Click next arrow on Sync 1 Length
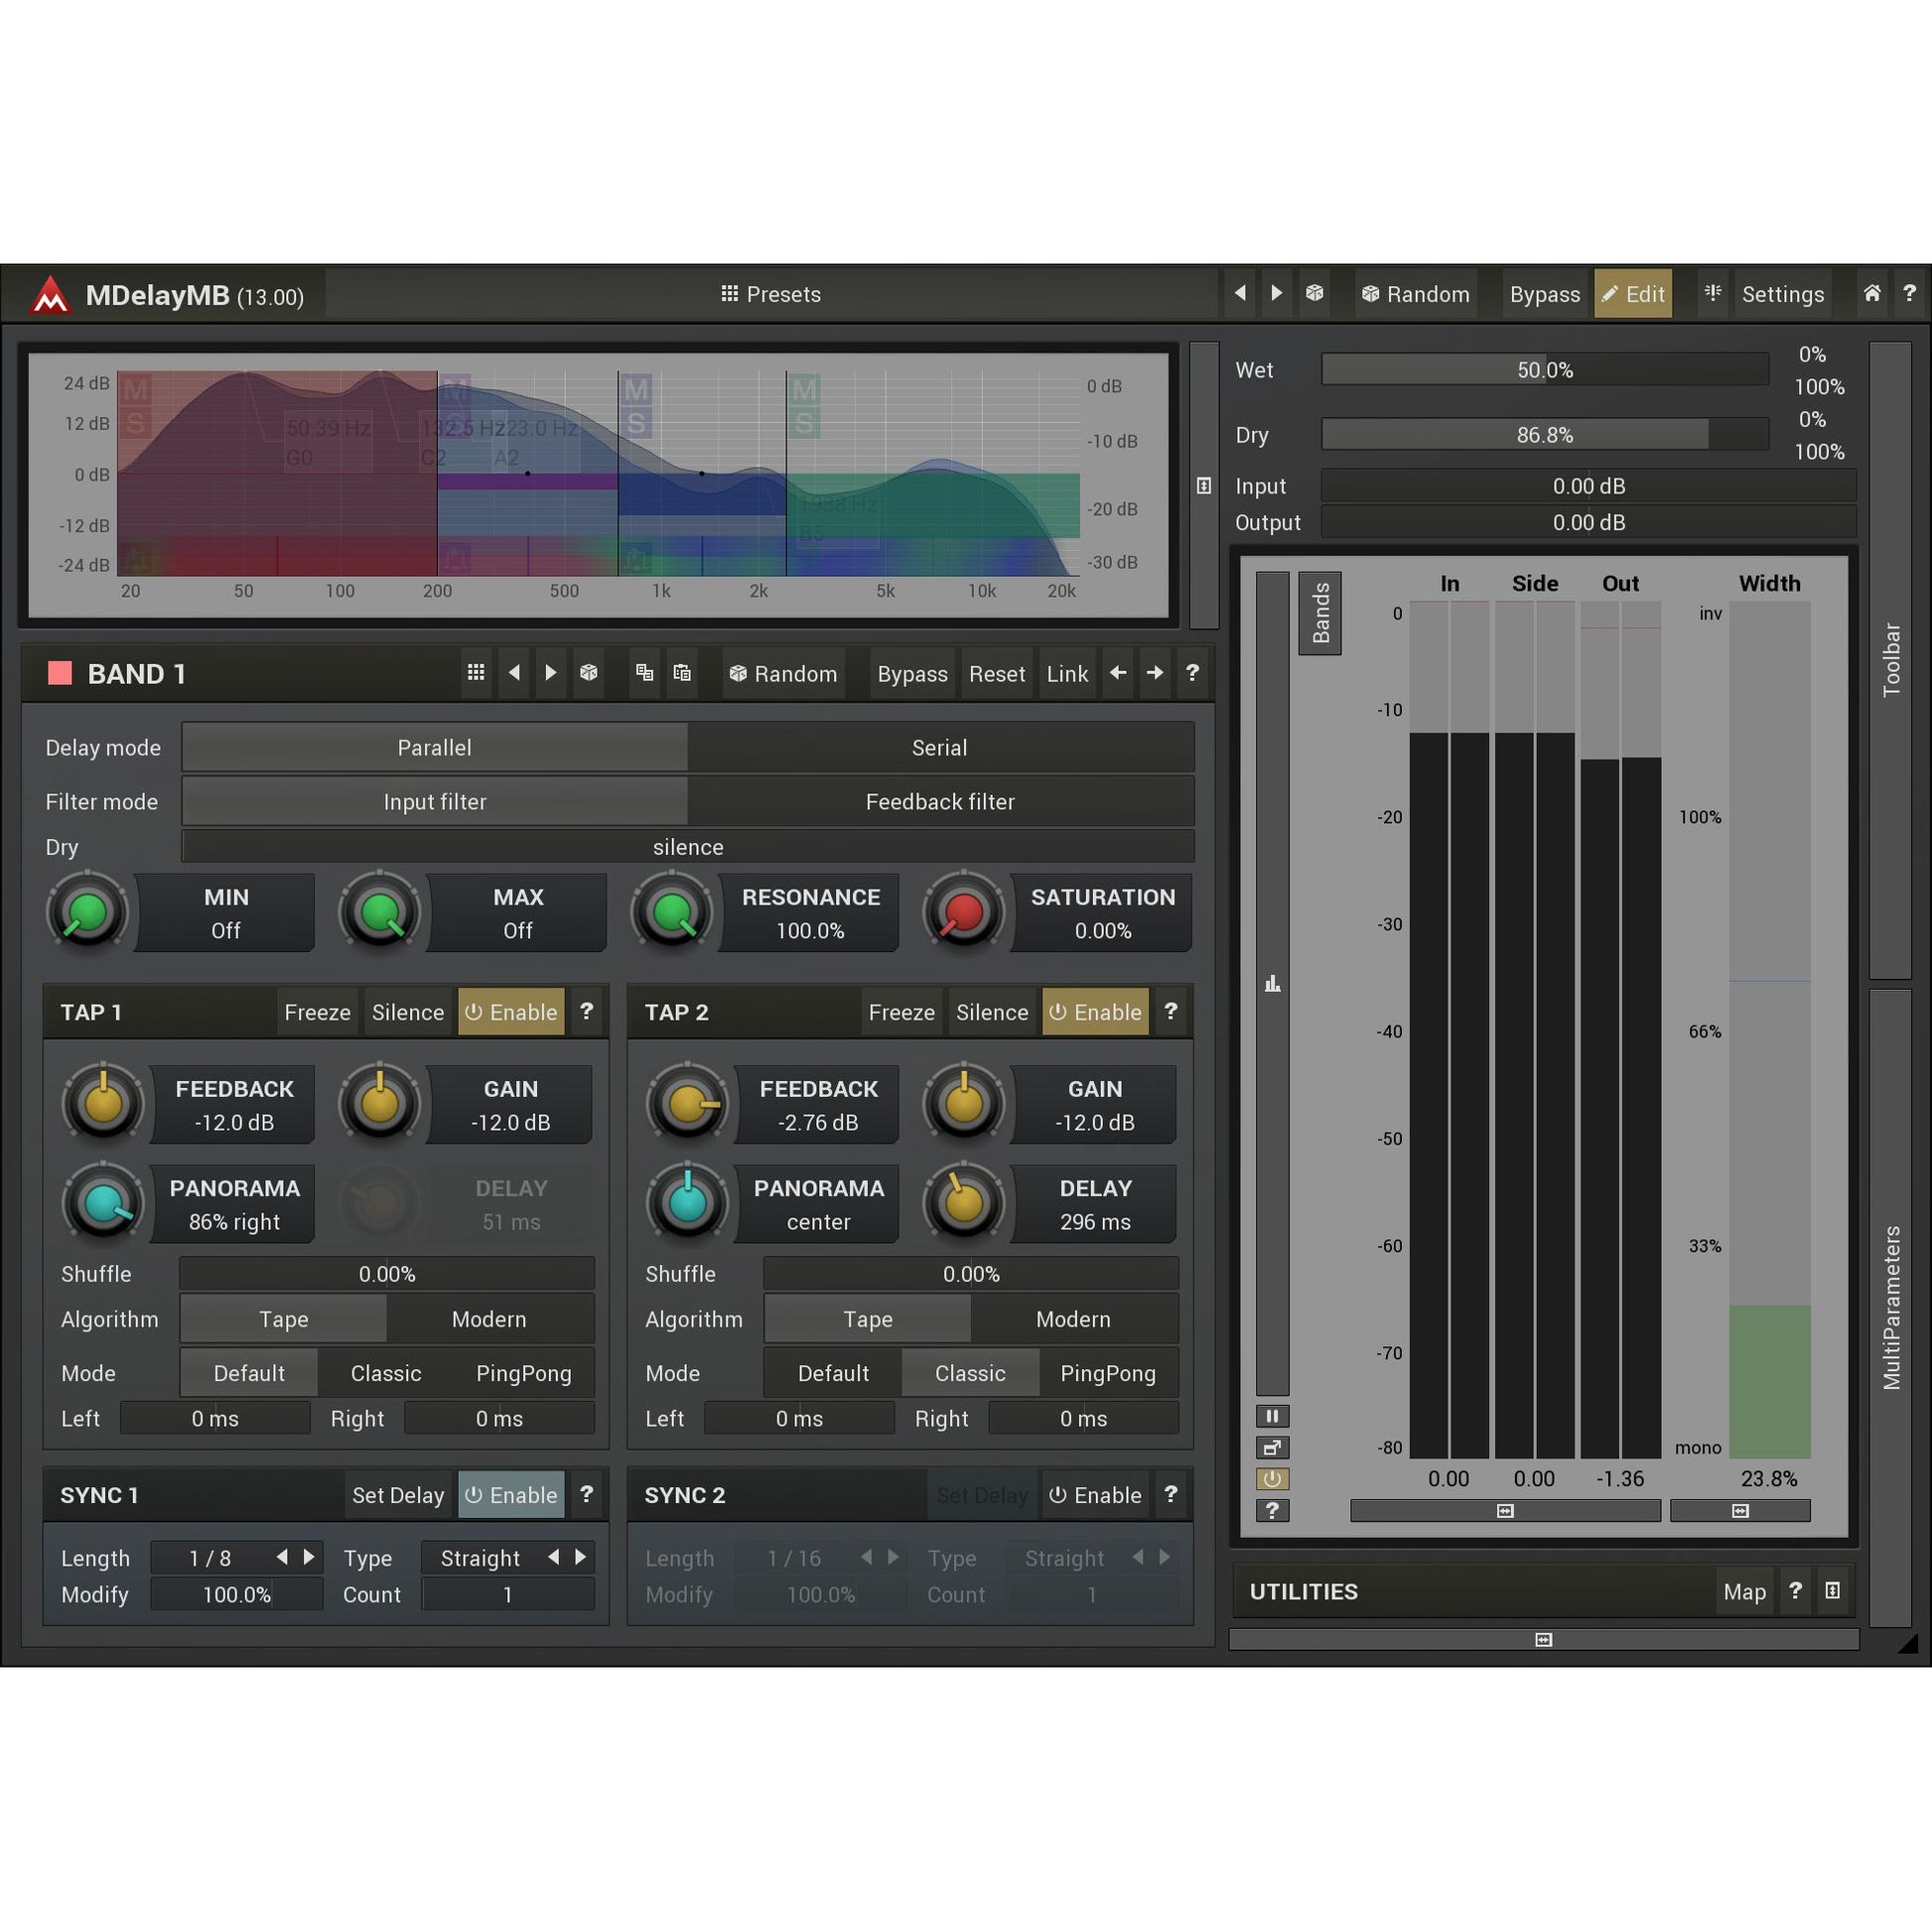The height and width of the screenshot is (1932, 1932). coord(309,1557)
